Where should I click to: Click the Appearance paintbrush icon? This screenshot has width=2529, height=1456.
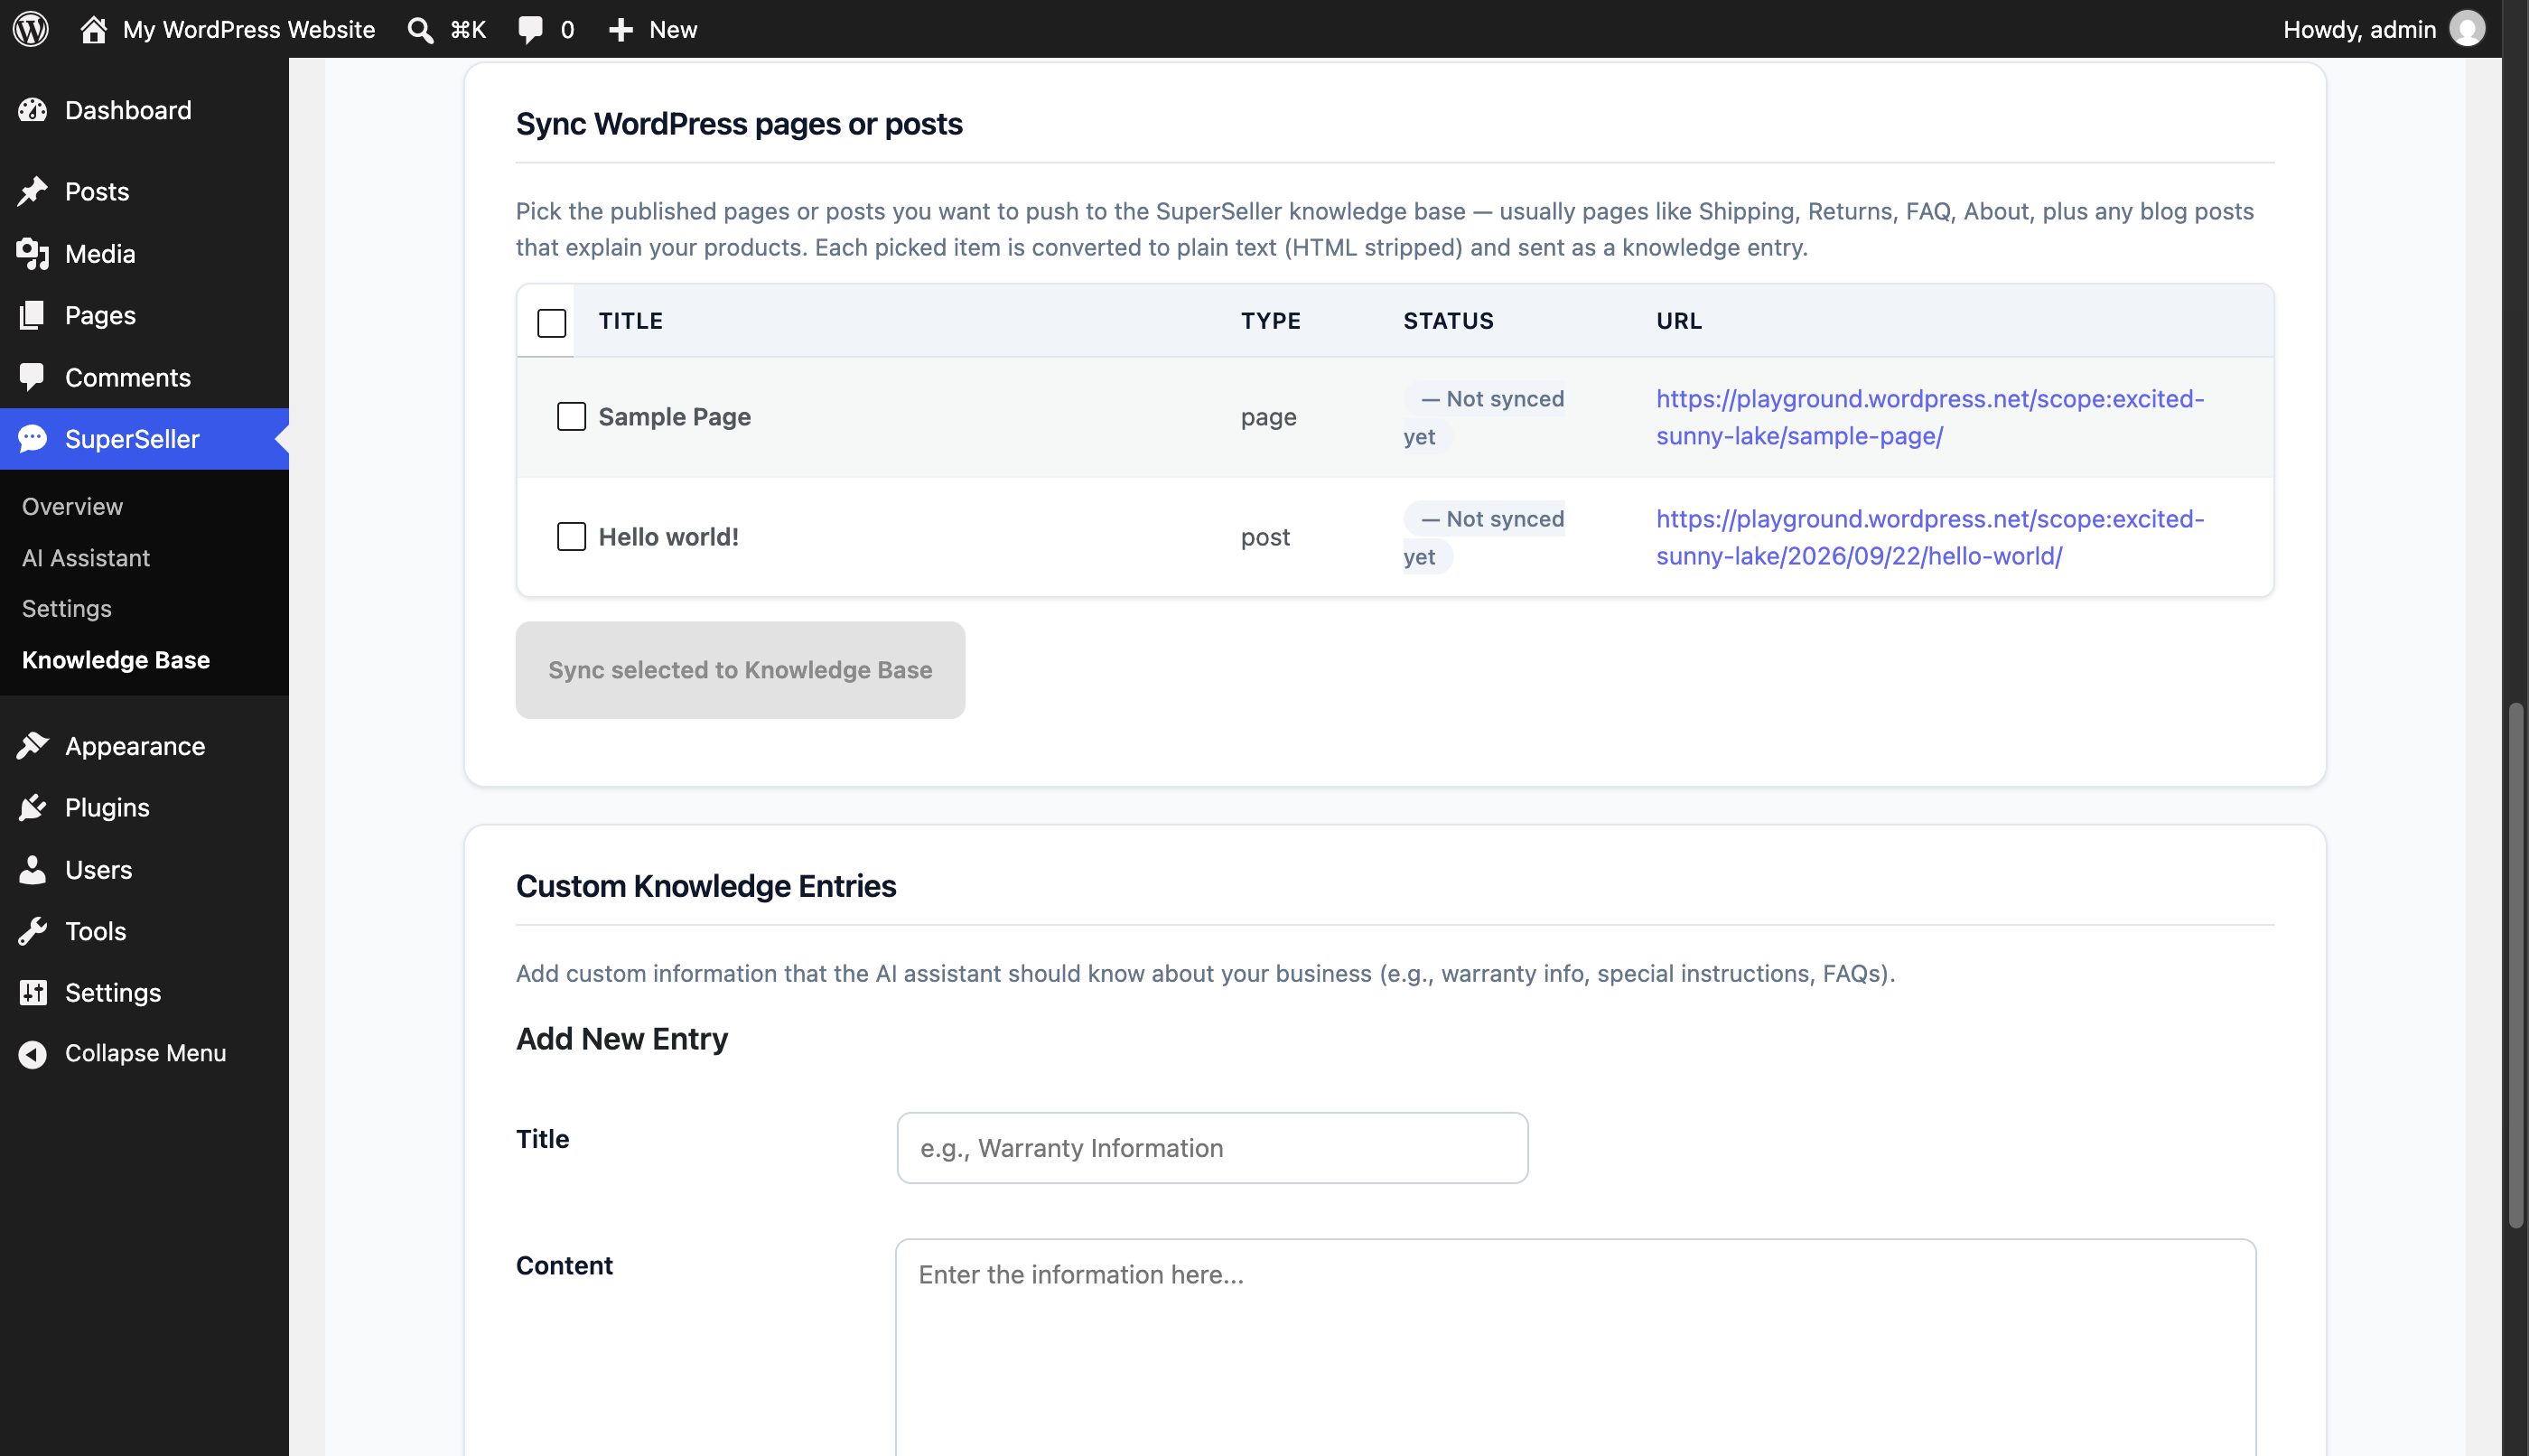tap(32, 746)
